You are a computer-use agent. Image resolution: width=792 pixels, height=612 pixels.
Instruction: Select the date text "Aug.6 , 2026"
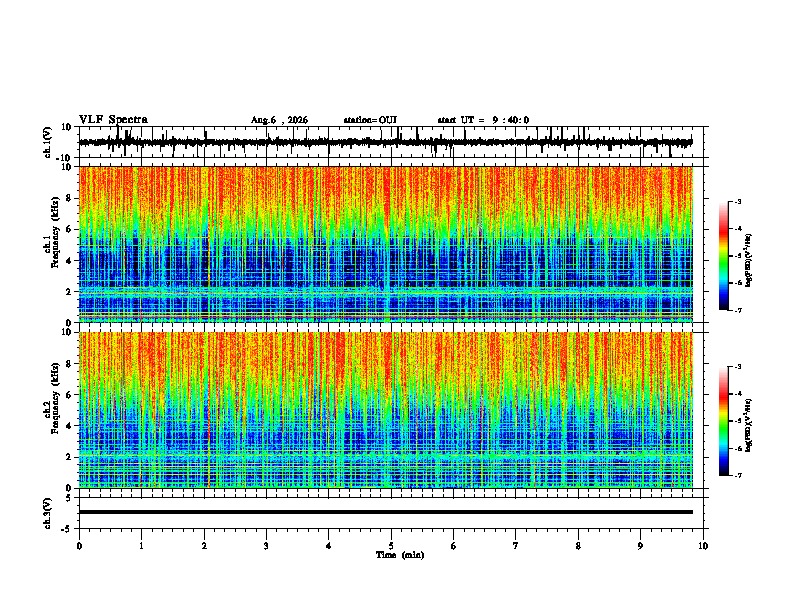tap(279, 120)
